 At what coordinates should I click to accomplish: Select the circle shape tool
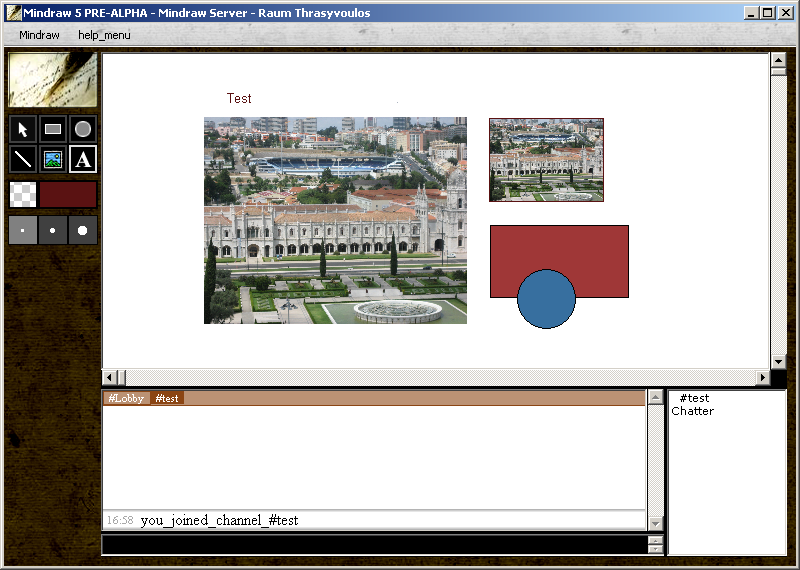(x=83, y=129)
